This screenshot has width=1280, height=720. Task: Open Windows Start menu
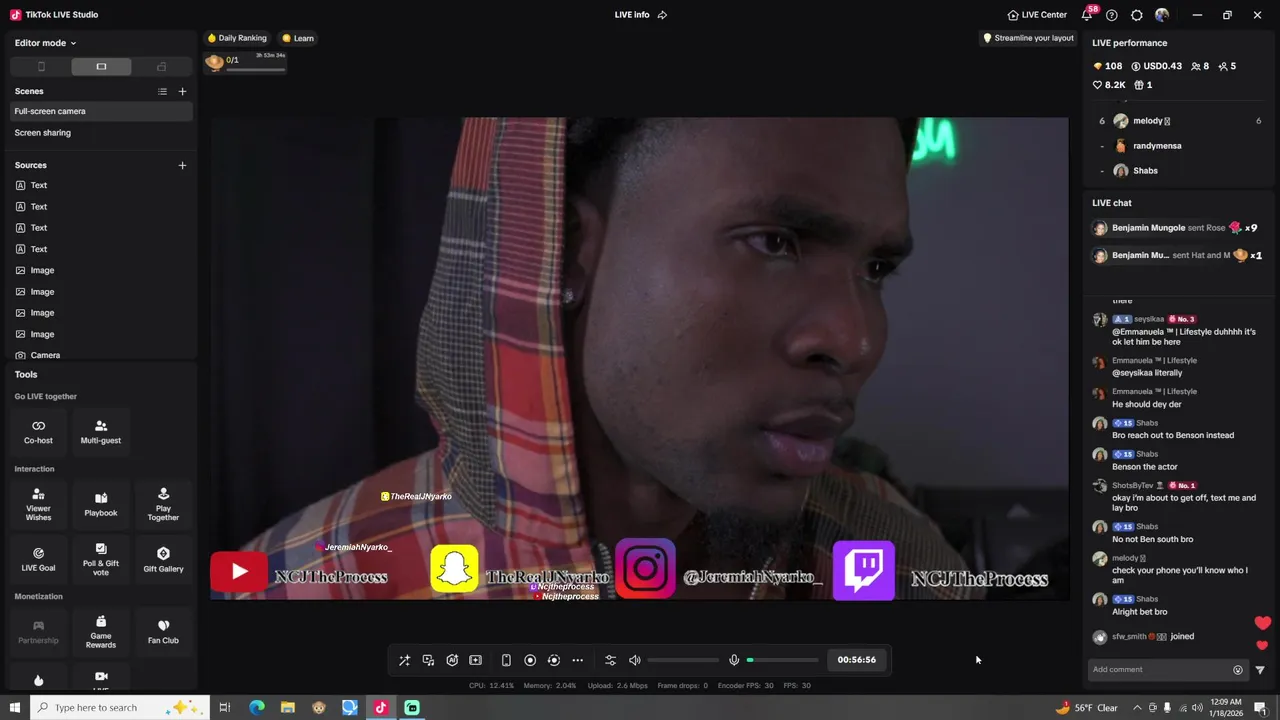pos(15,708)
